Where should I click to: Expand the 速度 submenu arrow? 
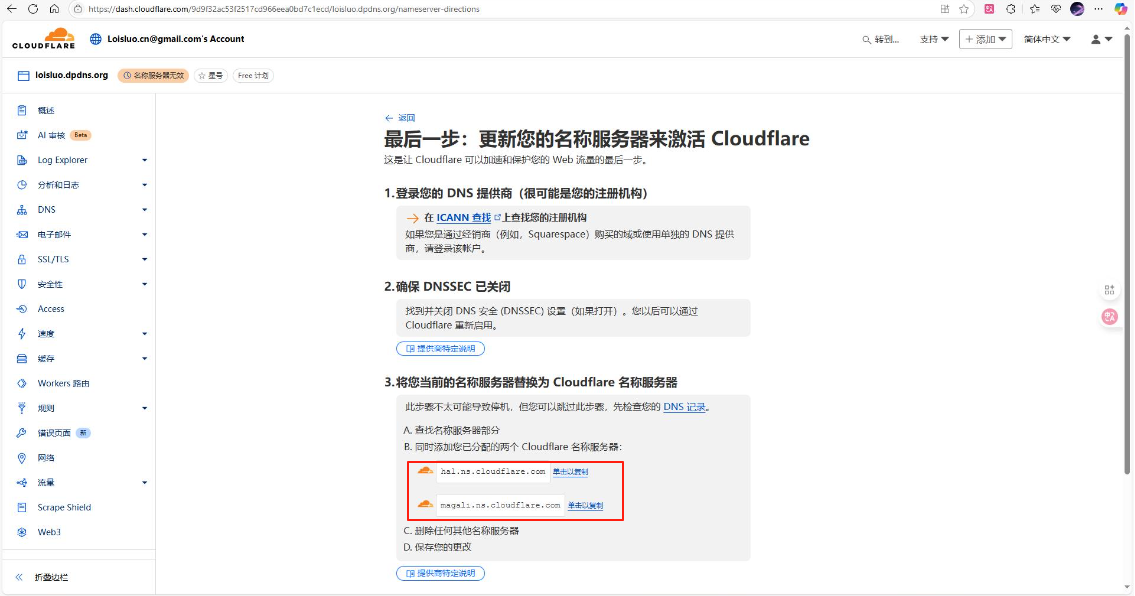pyautogui.click(x=144, y=334)
